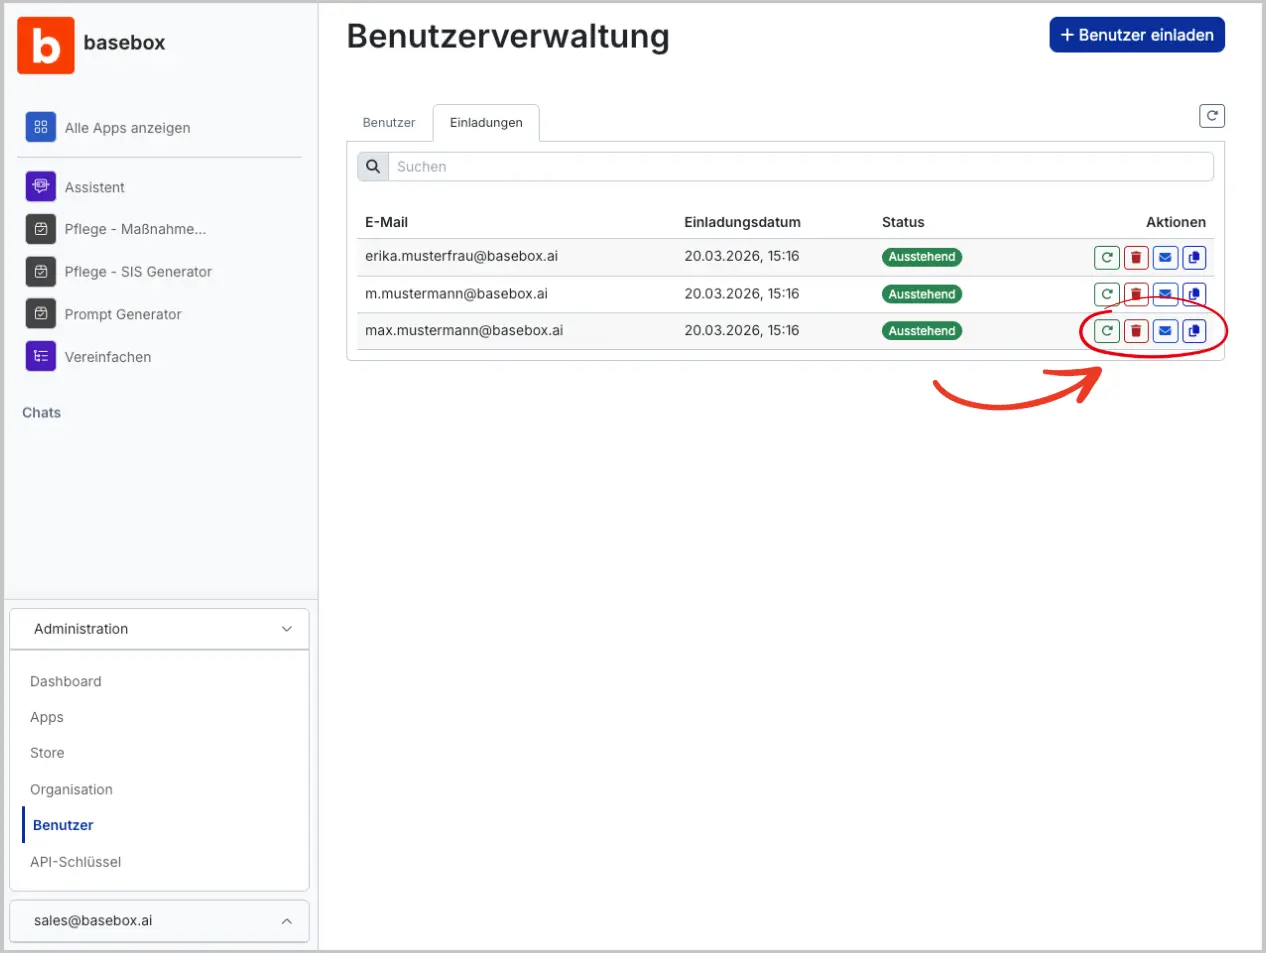Click inside the Suchen search field

coord(700,166)
